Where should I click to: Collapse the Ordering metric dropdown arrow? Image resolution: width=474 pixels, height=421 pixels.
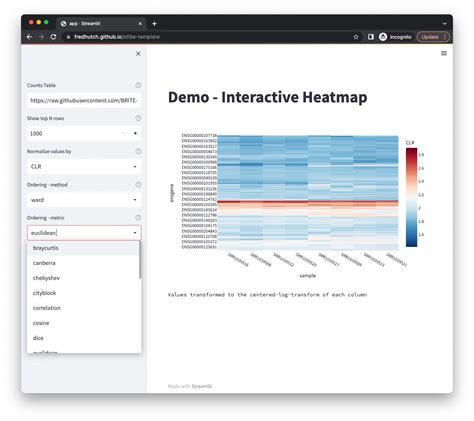(135, 233)
